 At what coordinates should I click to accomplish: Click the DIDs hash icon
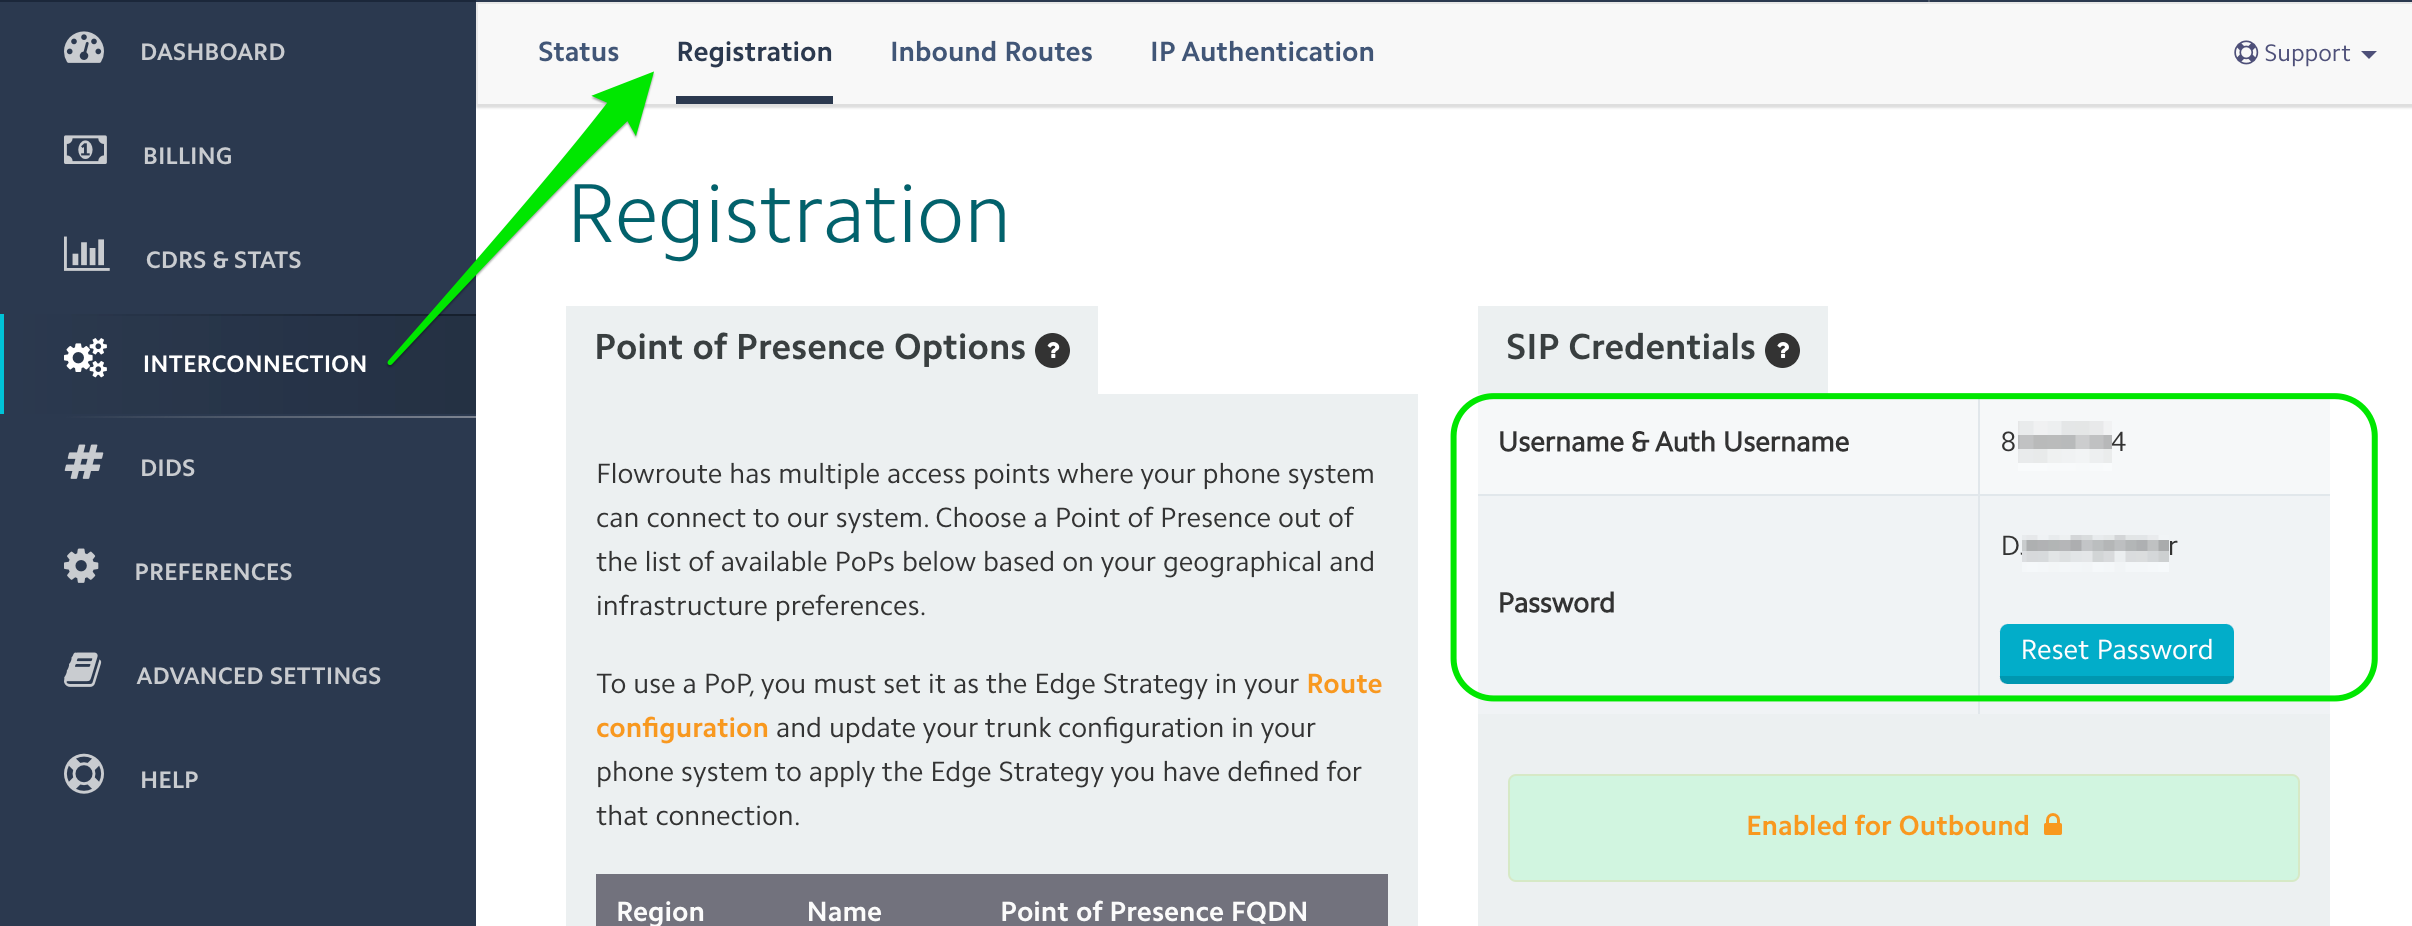pos(84,462)
